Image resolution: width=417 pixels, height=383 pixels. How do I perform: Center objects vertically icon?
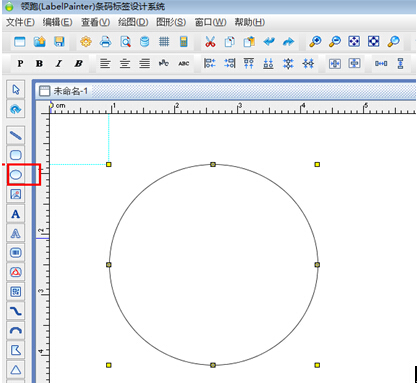click(x=288, y=63)
